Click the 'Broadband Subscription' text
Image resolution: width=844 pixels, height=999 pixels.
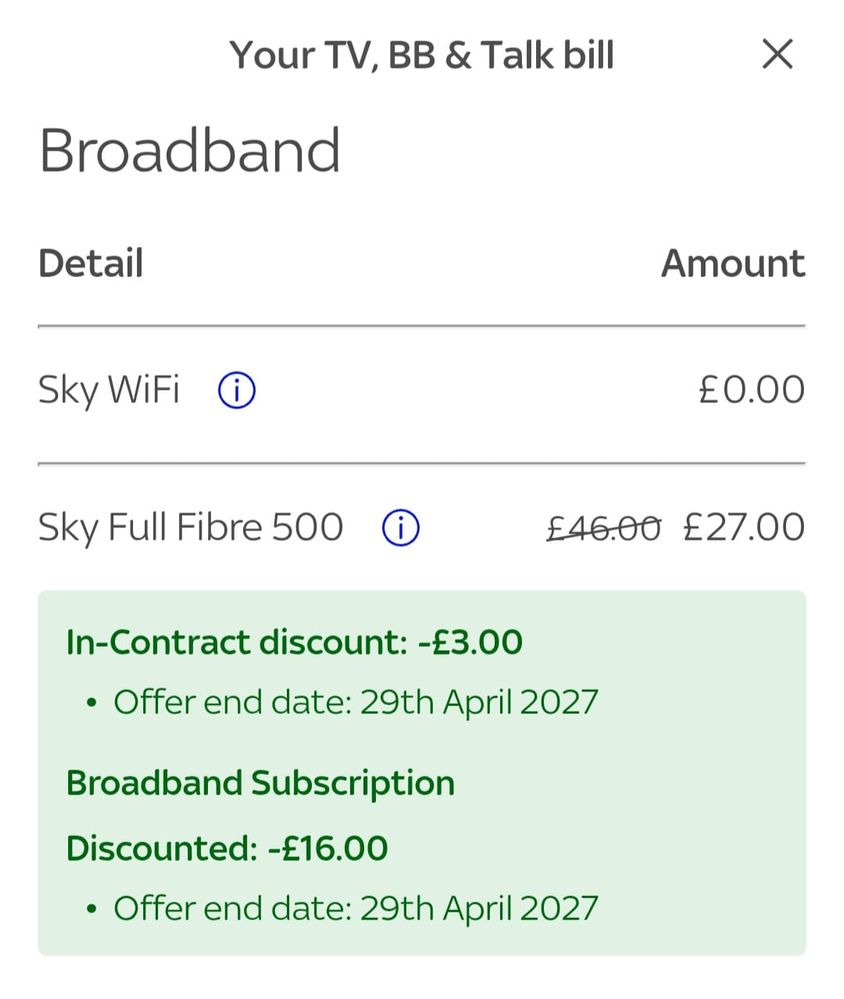coord(260,782)
